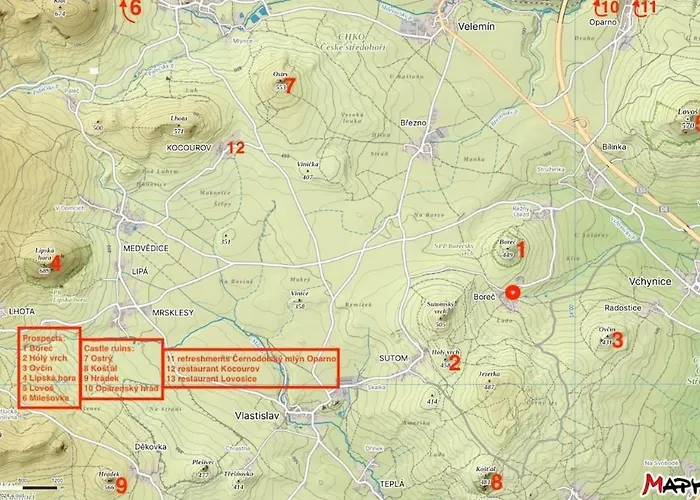This screenshot has width=700, height=500.
Task: Click the Velemín village label
Action: [x=476, y=27]
